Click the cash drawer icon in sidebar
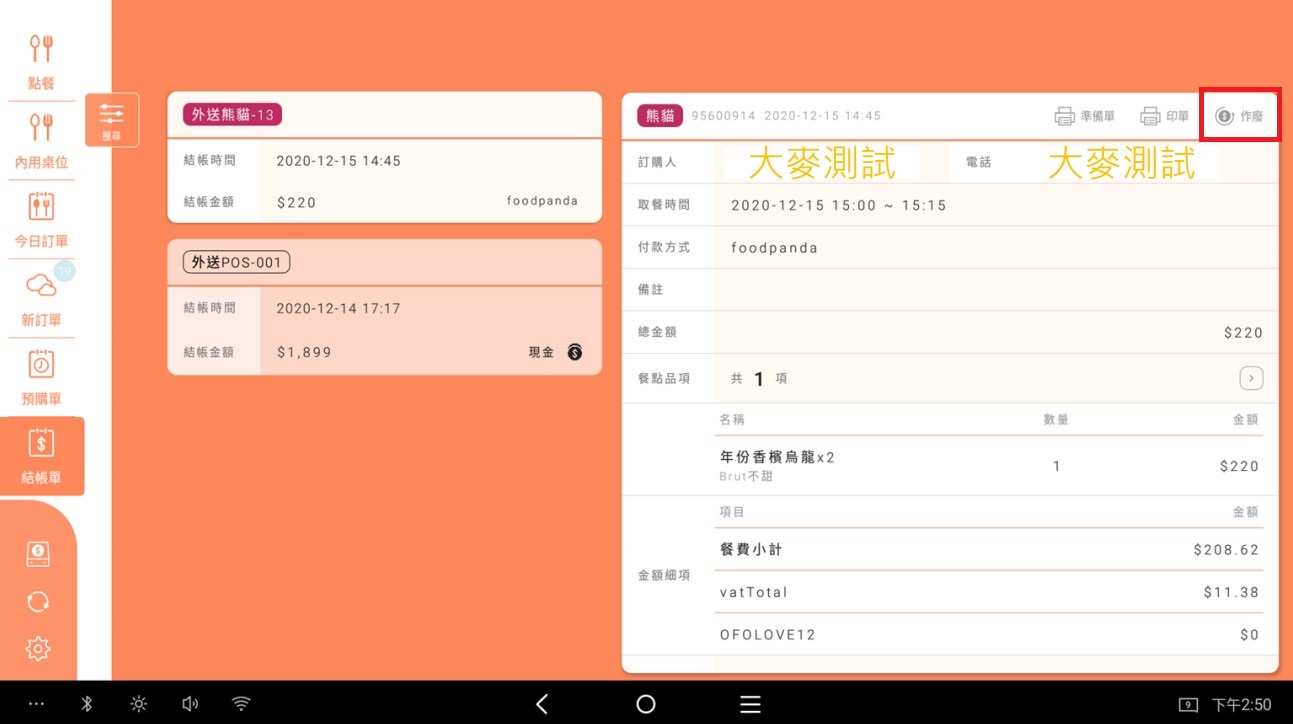The image size is (1293, 724). point(38,553)
